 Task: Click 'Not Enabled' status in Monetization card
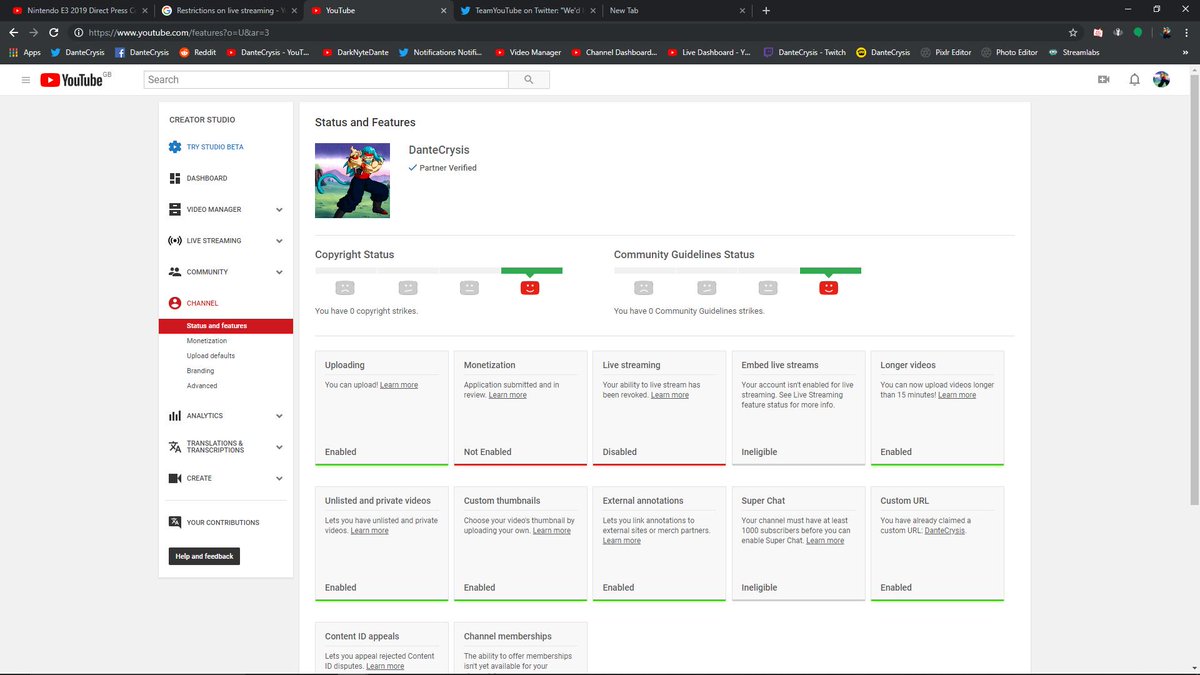click(x=488, y=452)
